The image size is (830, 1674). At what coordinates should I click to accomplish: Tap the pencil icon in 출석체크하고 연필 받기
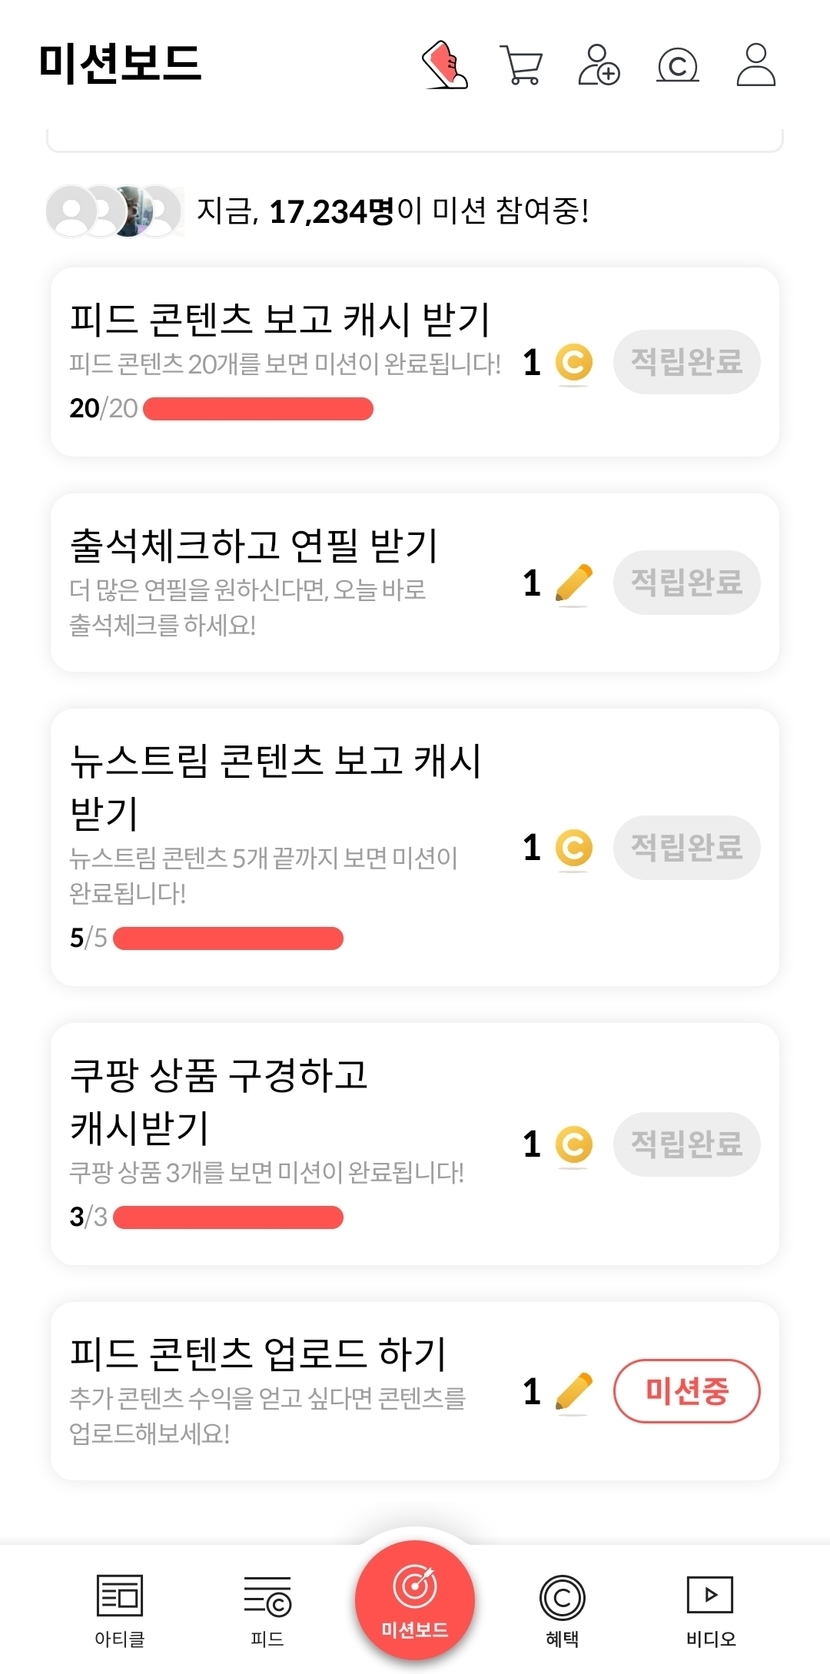pyautogui.click(x=573, y=583)
